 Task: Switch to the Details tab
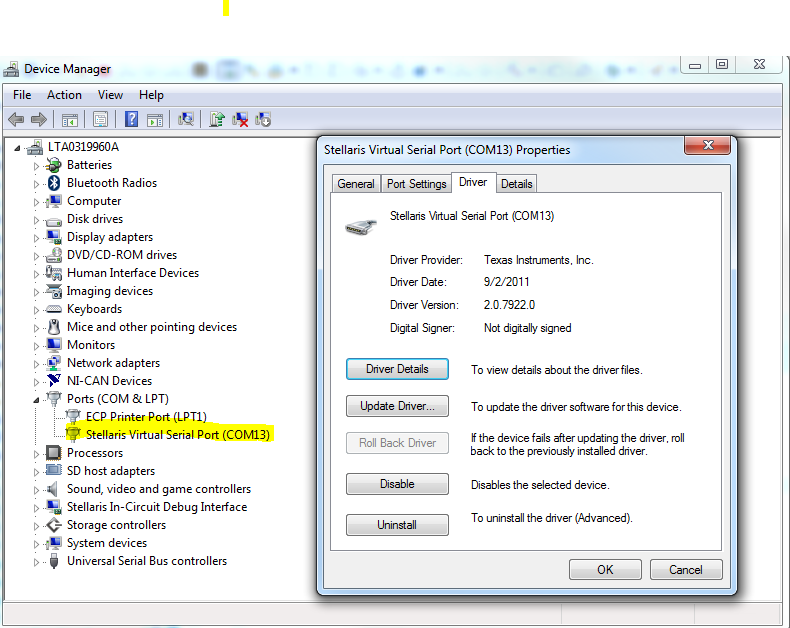[x=516, y=183]
